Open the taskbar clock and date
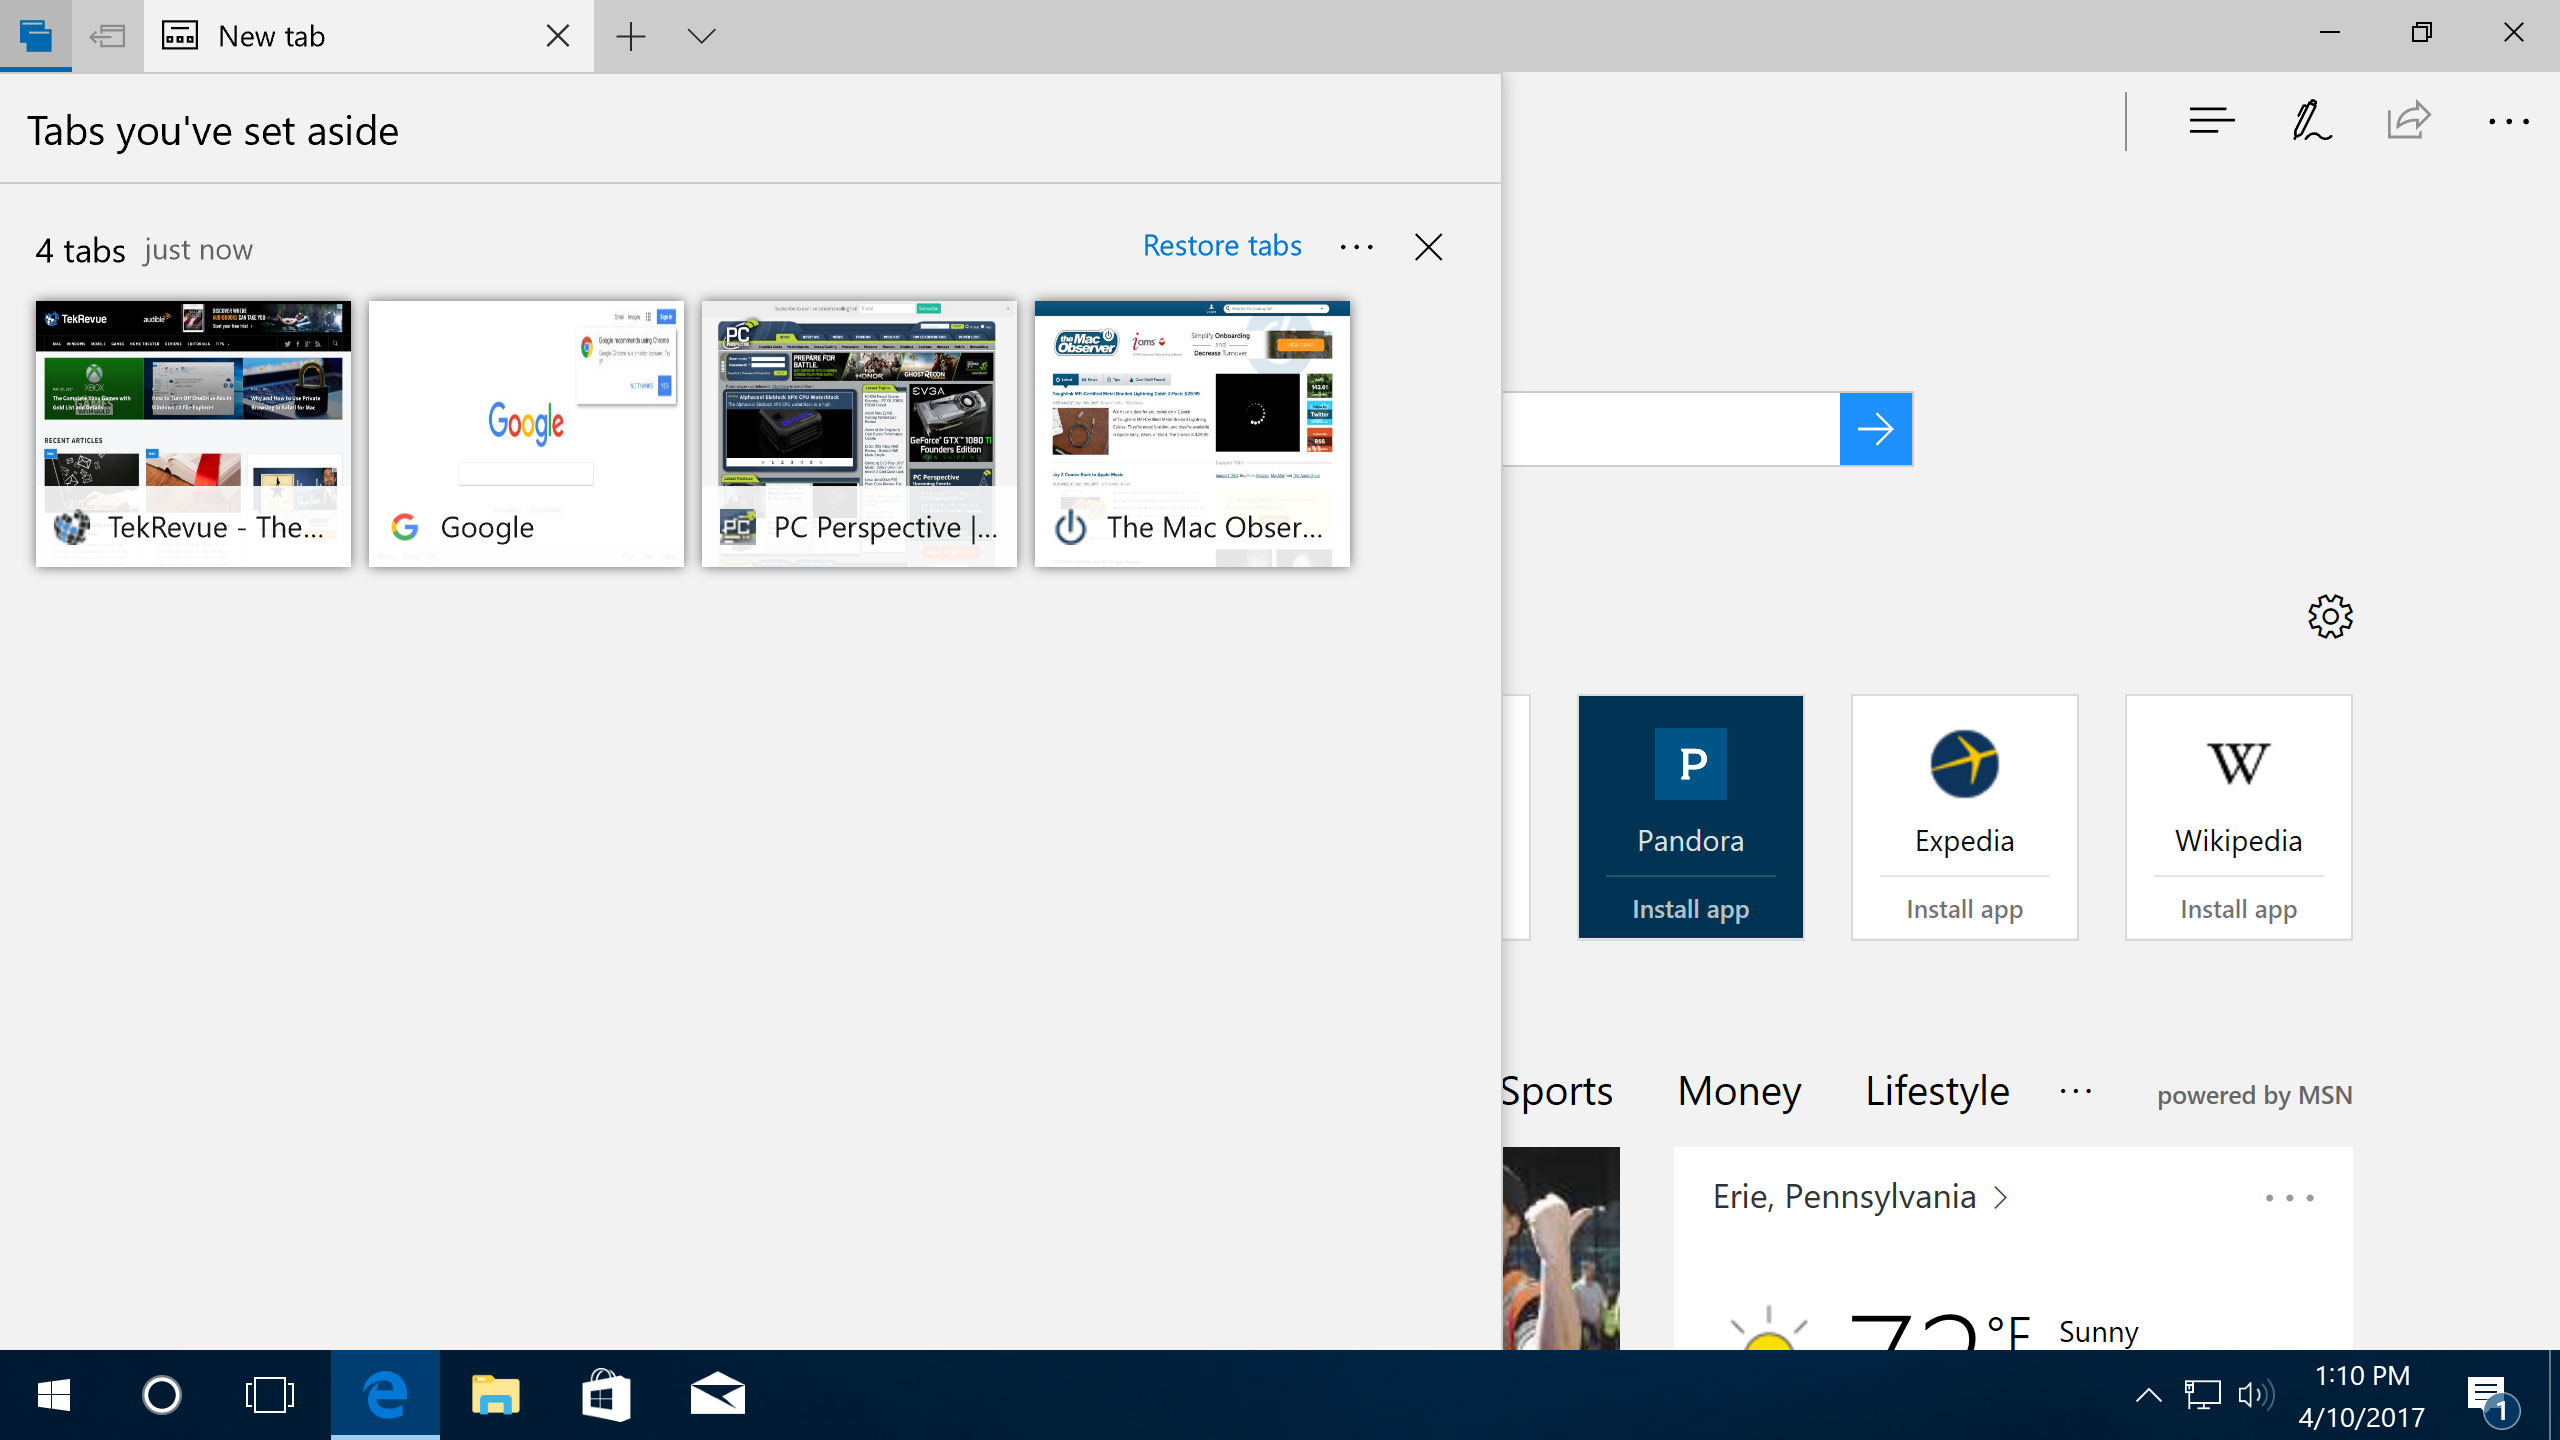 [2362, 1396]
